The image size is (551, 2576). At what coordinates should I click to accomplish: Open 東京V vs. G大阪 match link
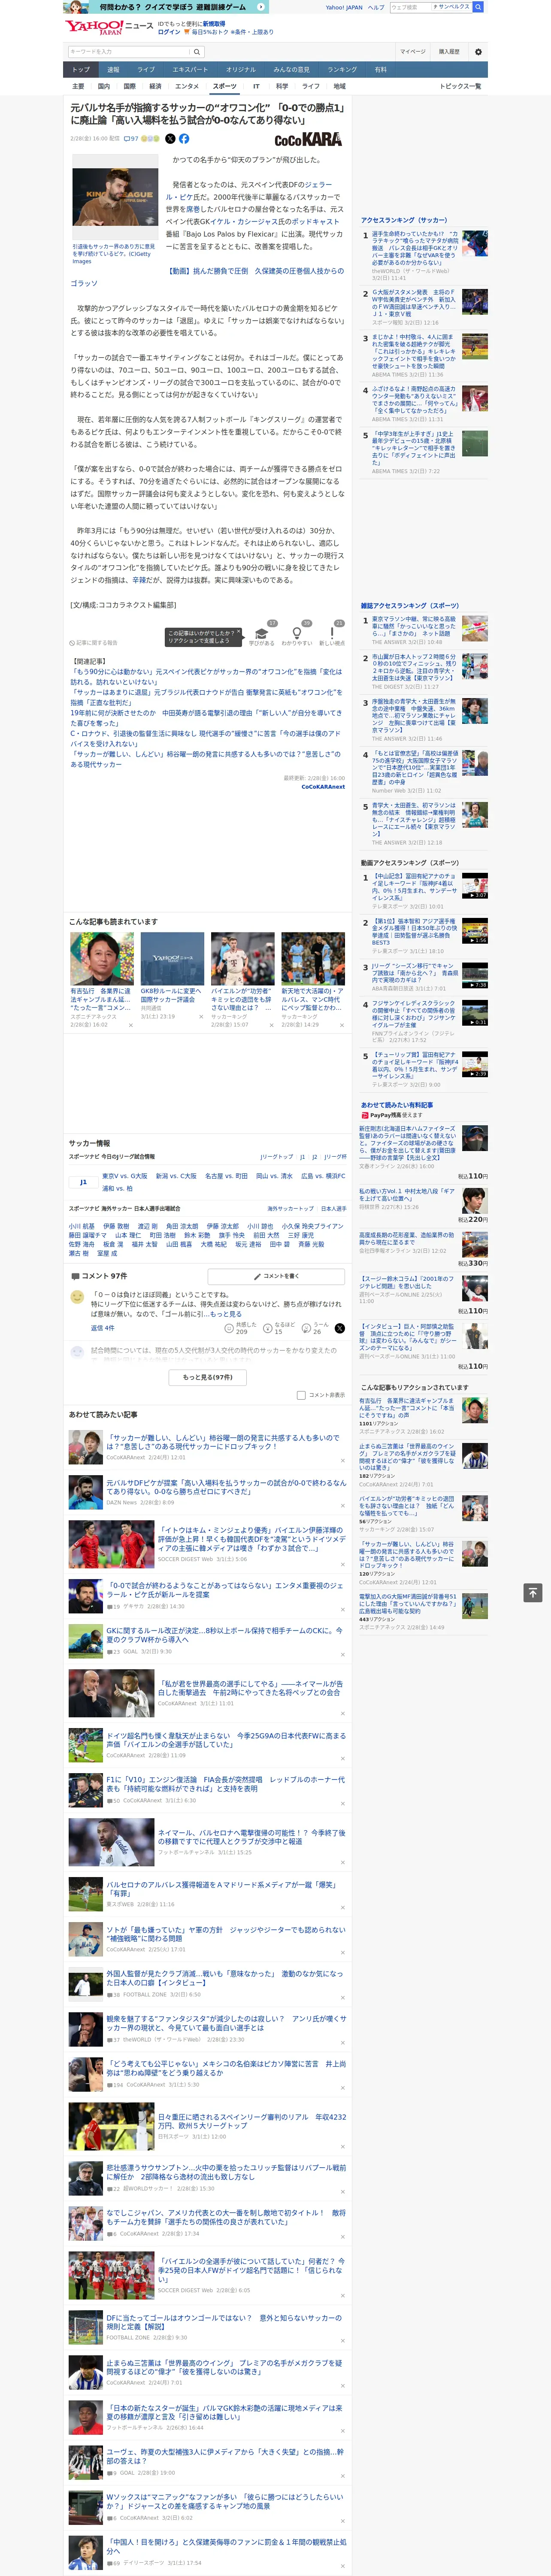pyautogui.click(x=125, y=1176)
